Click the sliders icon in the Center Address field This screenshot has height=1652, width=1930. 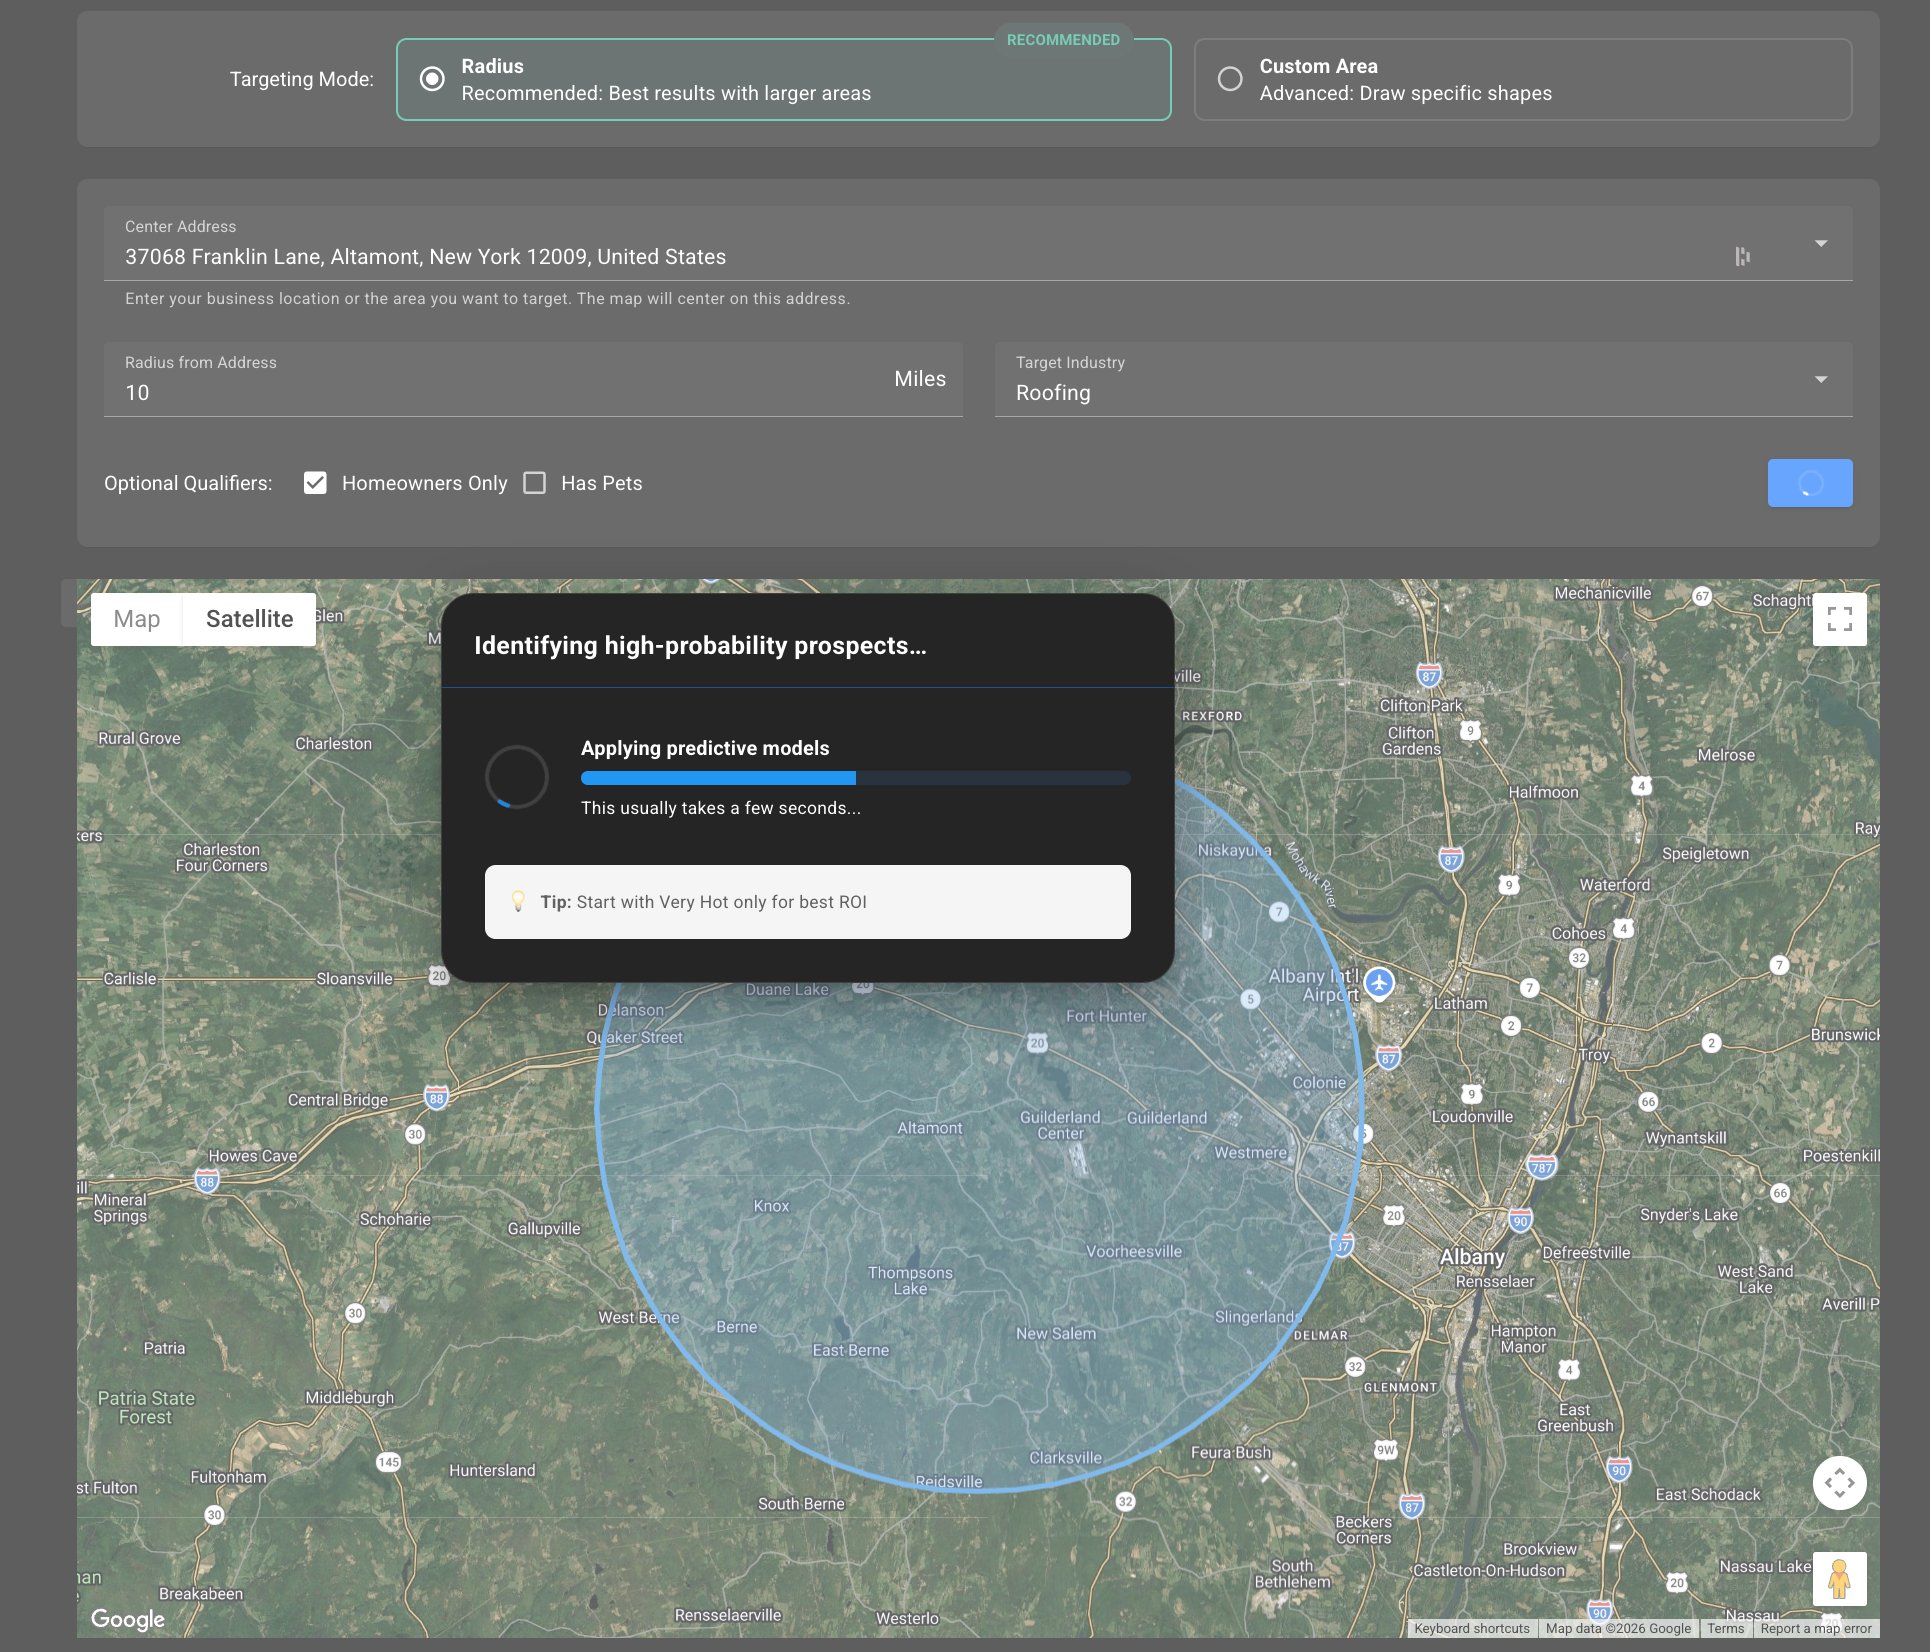coord(1743,257)
